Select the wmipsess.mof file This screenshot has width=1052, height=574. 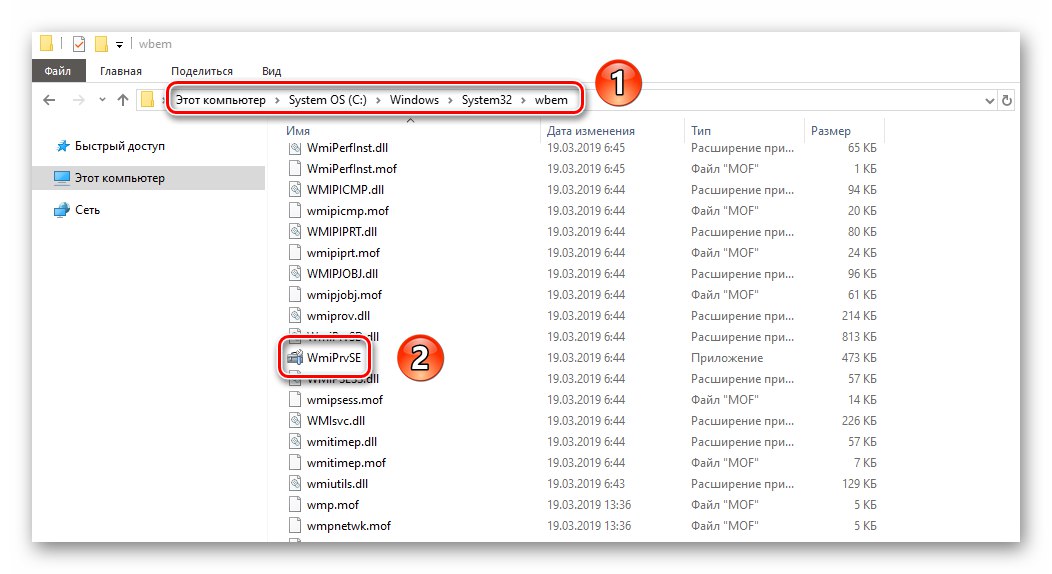click(345, 400)
